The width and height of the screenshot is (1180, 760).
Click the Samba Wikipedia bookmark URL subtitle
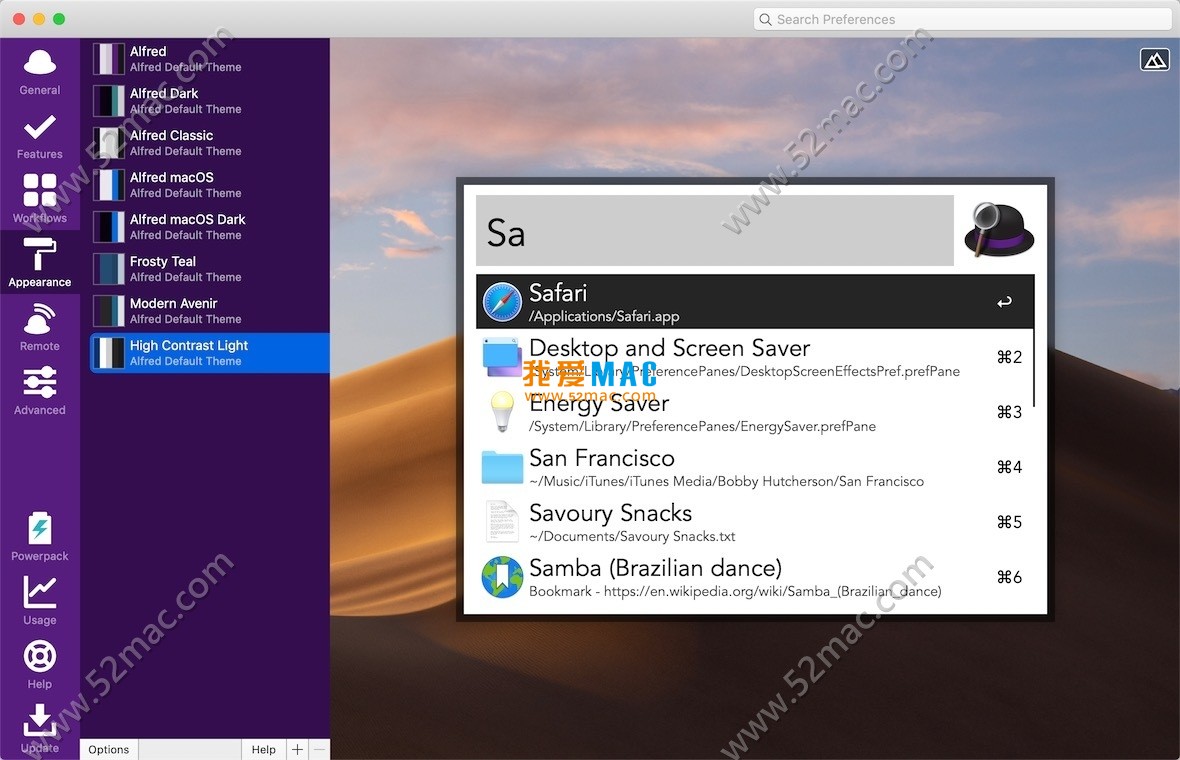735,591
